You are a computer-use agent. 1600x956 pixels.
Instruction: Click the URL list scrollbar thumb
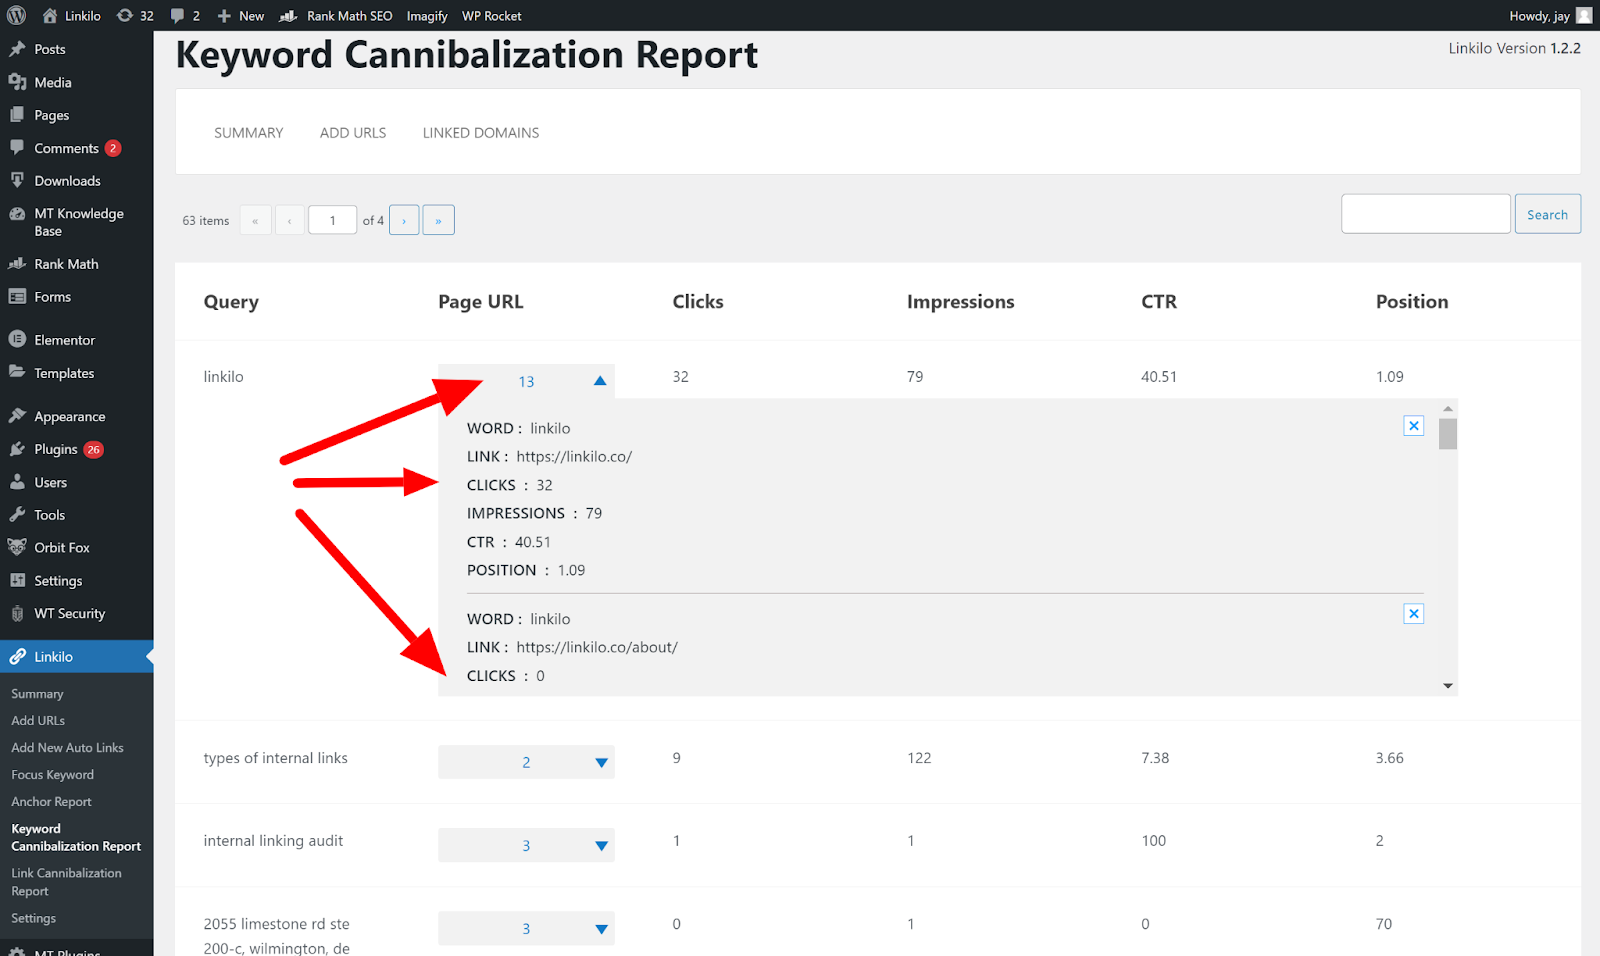point(1448,434)
